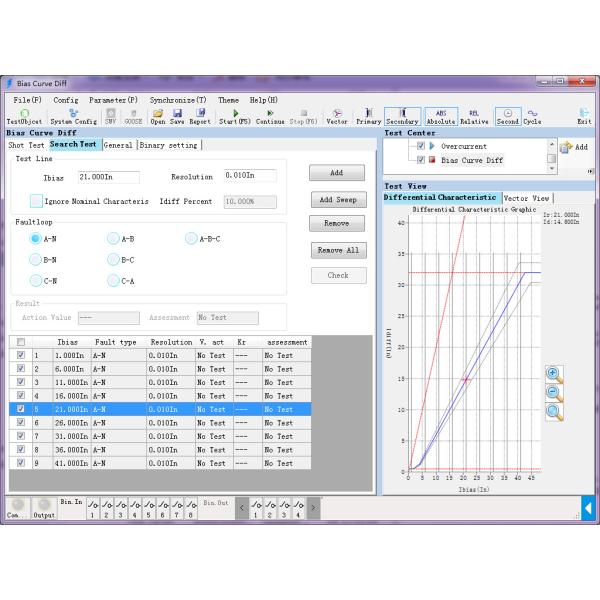Select the Absolute display mode icon

pos(440,115)
